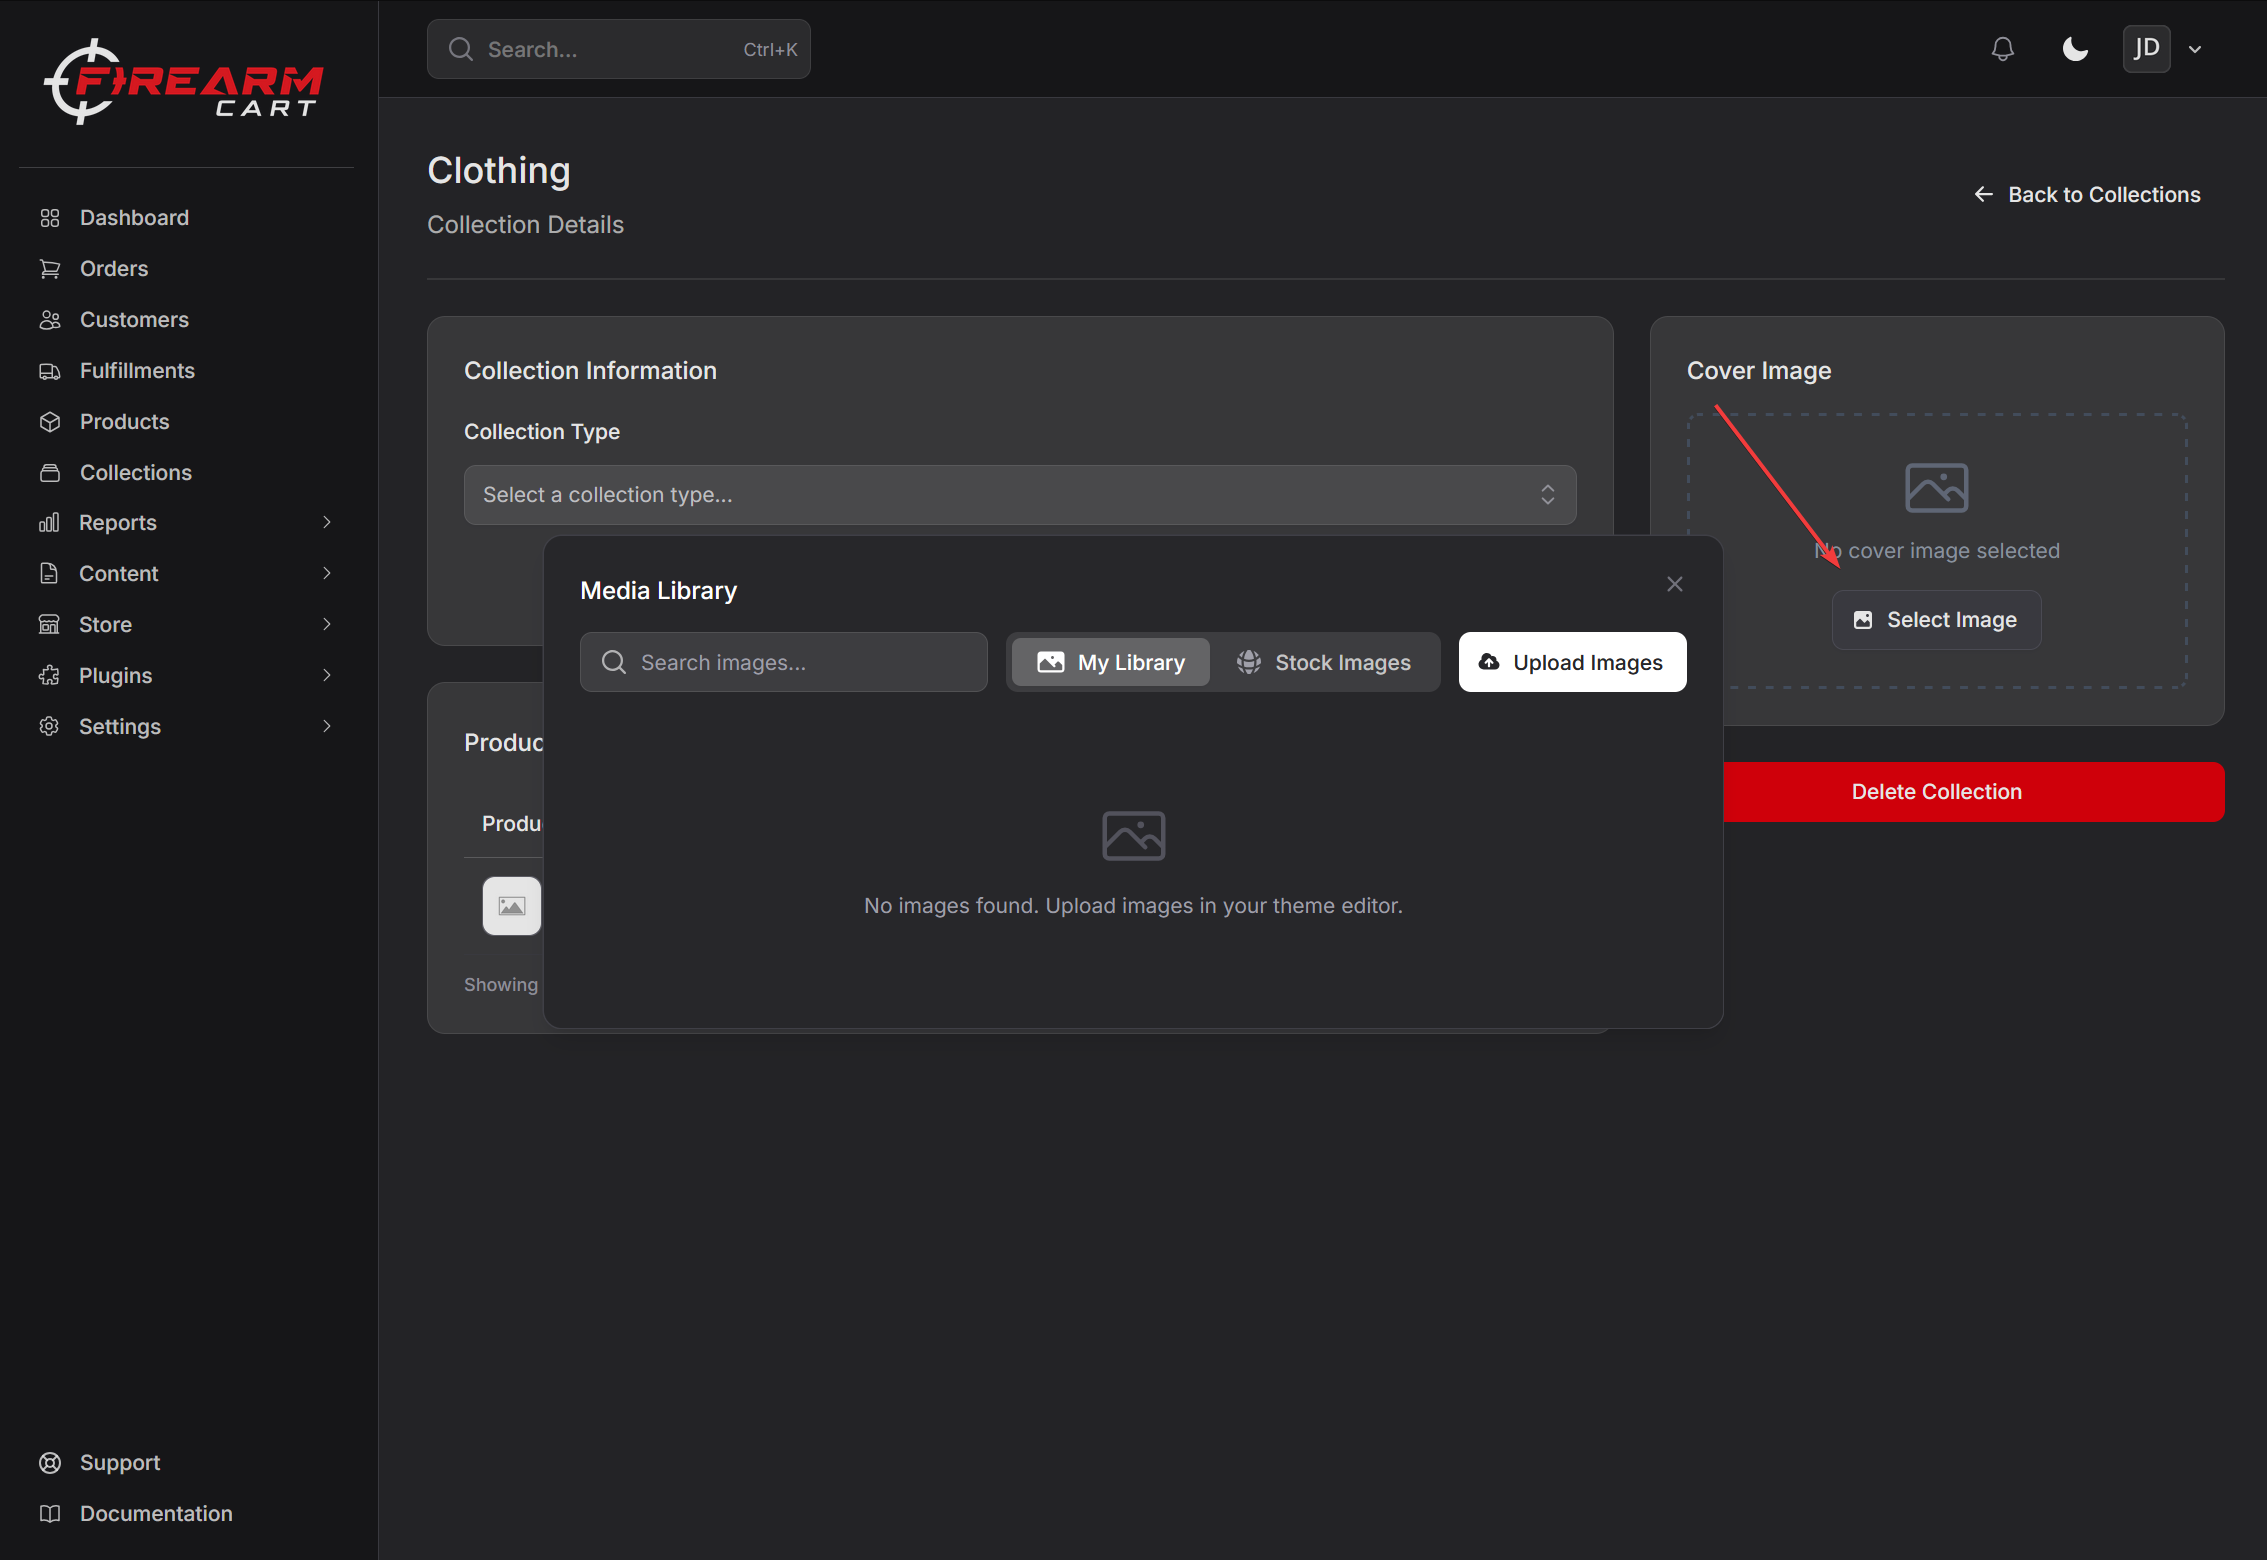The image size is (2267, 1560).
Task: Expand the Reports submenu chevron
Action: (327, 522)
